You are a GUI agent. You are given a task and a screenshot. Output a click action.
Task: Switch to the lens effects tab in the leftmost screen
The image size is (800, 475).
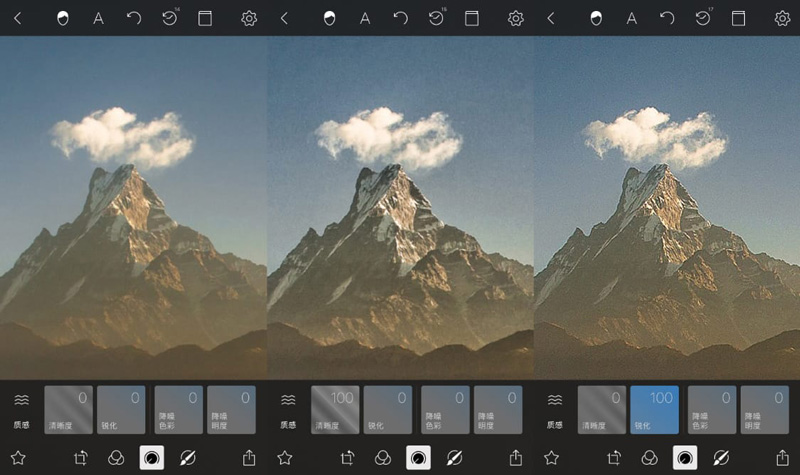(x=186, y=457)
